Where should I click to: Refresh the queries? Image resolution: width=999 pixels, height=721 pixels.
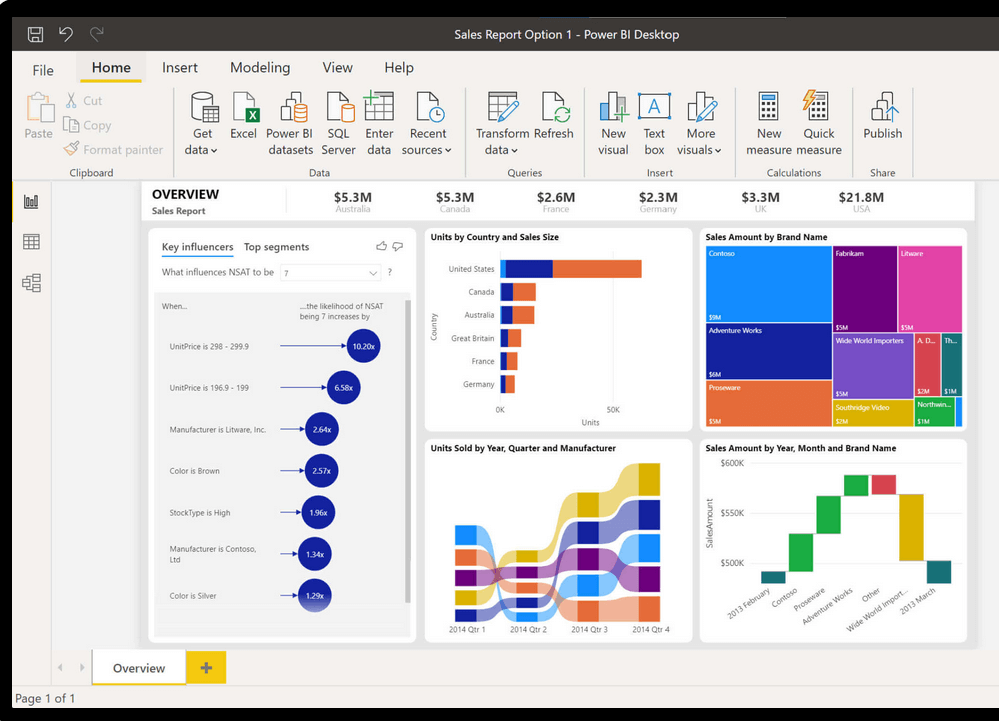(554, 115)
